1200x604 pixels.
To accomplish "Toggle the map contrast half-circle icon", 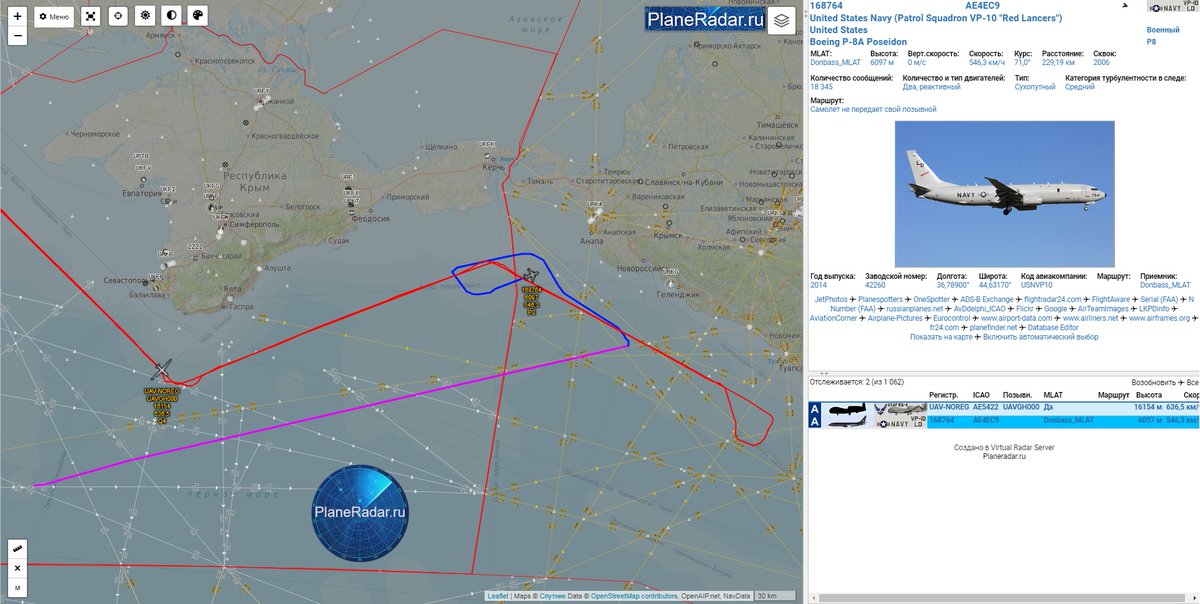I will (171, 17).
